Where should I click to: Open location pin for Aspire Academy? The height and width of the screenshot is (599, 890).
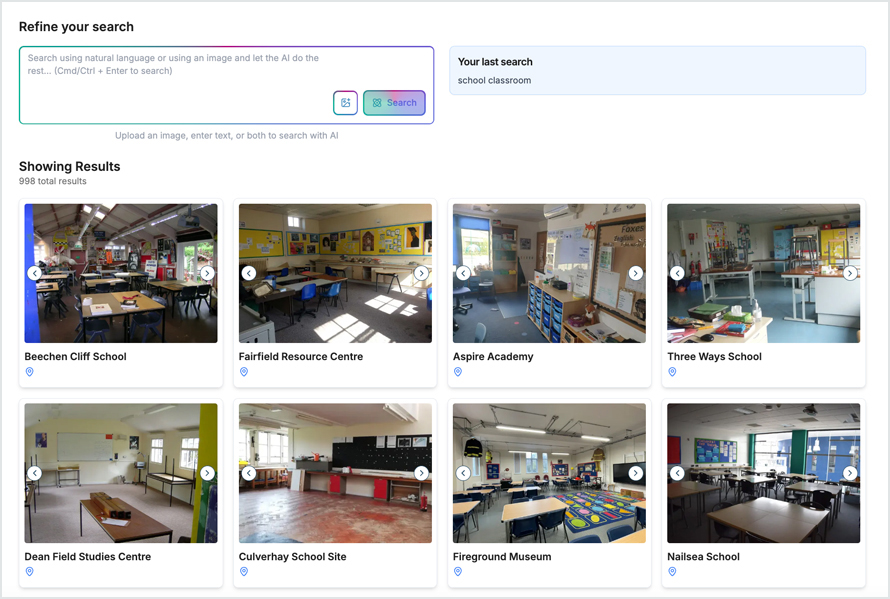(458, 372)
